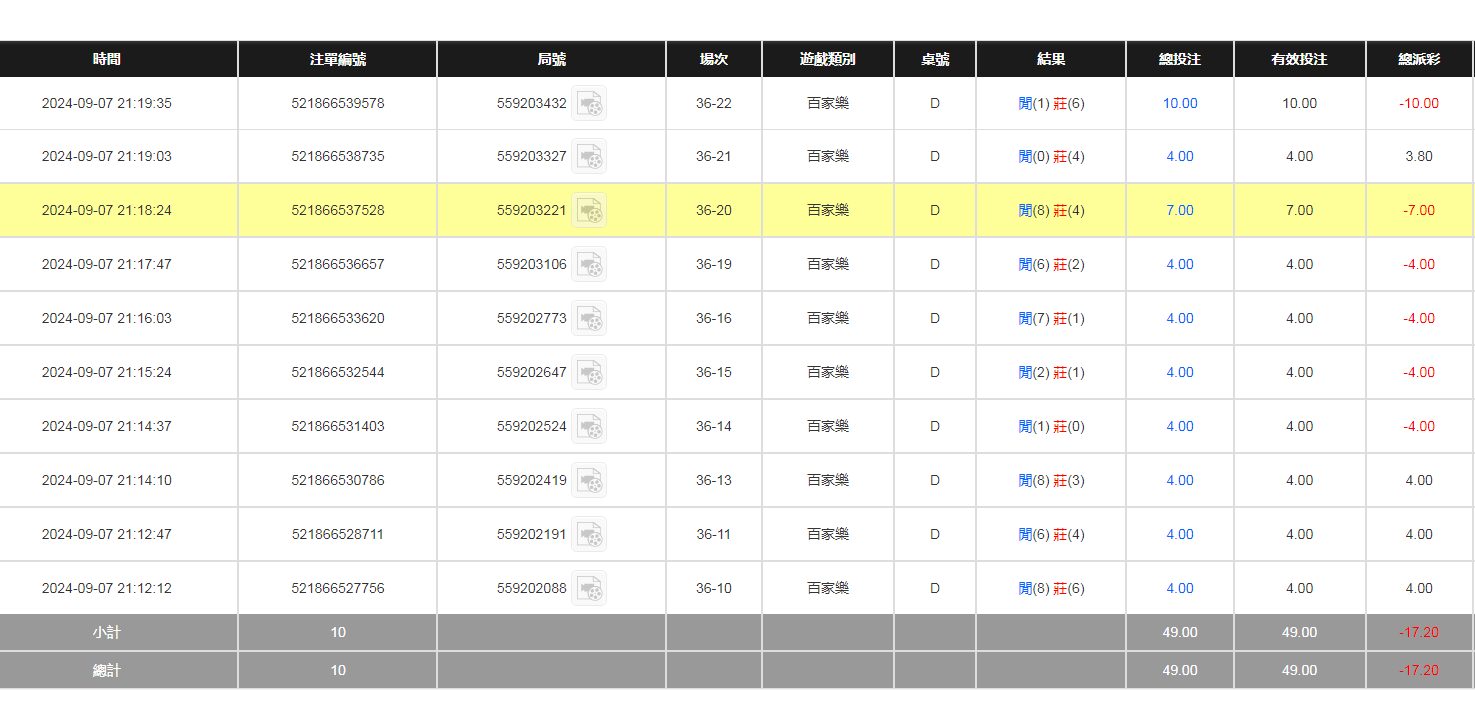
Task: Open video replay icon for round 559203432
Action: [x=589, y=104]
